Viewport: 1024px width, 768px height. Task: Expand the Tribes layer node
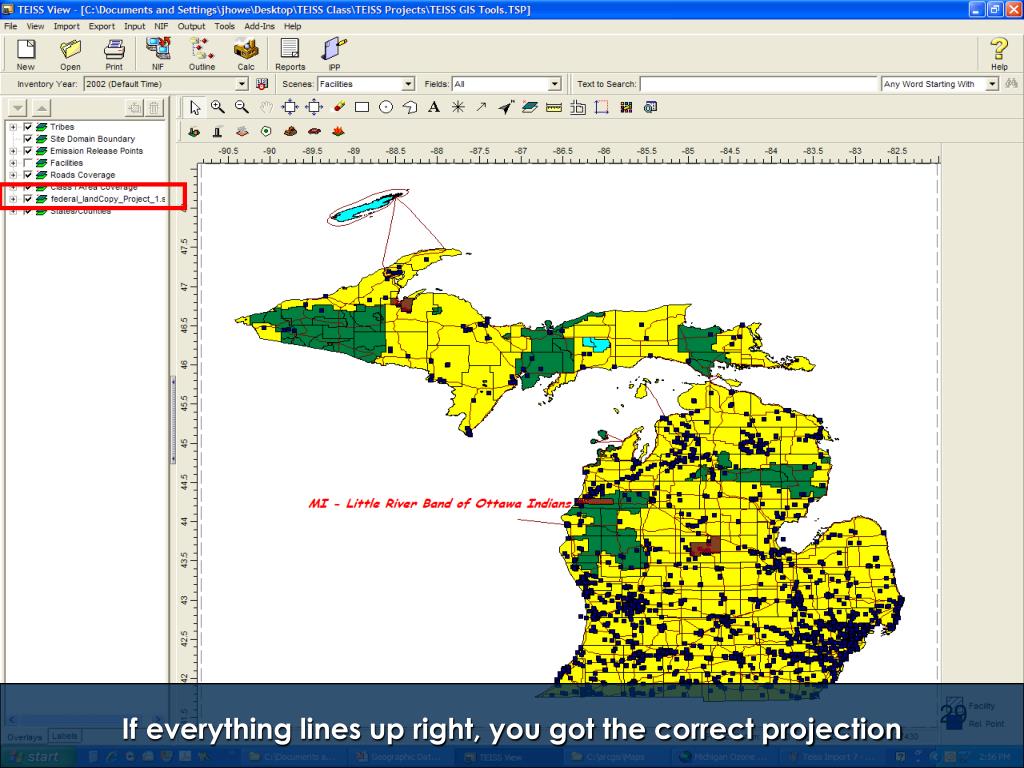pyautogui.click(x=13, y=127)
